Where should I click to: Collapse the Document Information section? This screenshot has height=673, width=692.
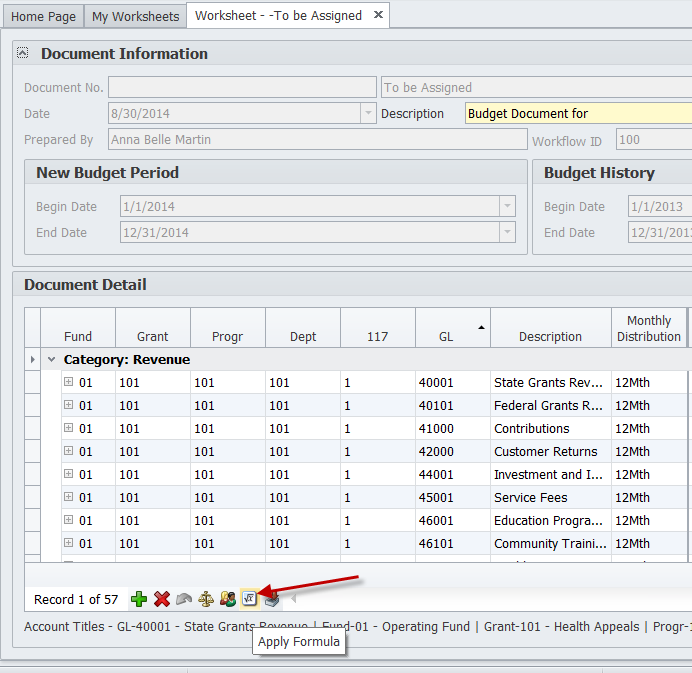tap(23, 53)
